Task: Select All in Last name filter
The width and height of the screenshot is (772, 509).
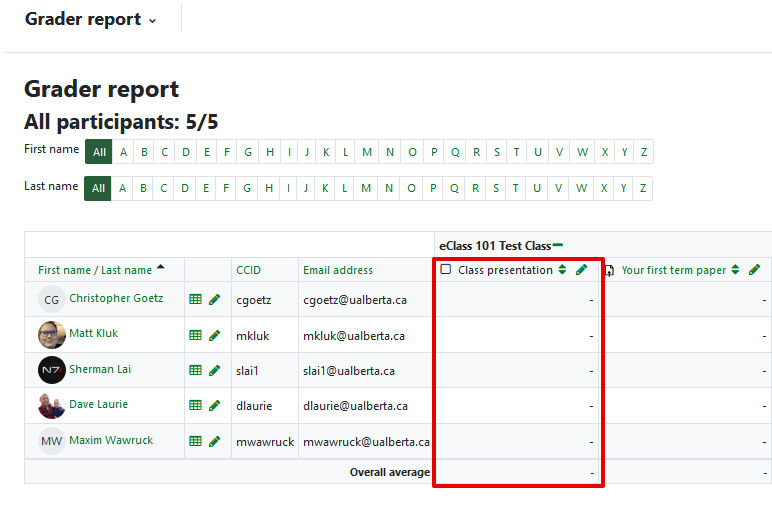Action: 98,188
